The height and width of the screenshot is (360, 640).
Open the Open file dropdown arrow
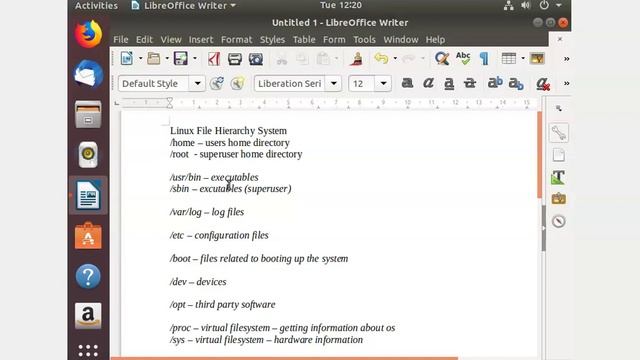click(x=167, y=59)
